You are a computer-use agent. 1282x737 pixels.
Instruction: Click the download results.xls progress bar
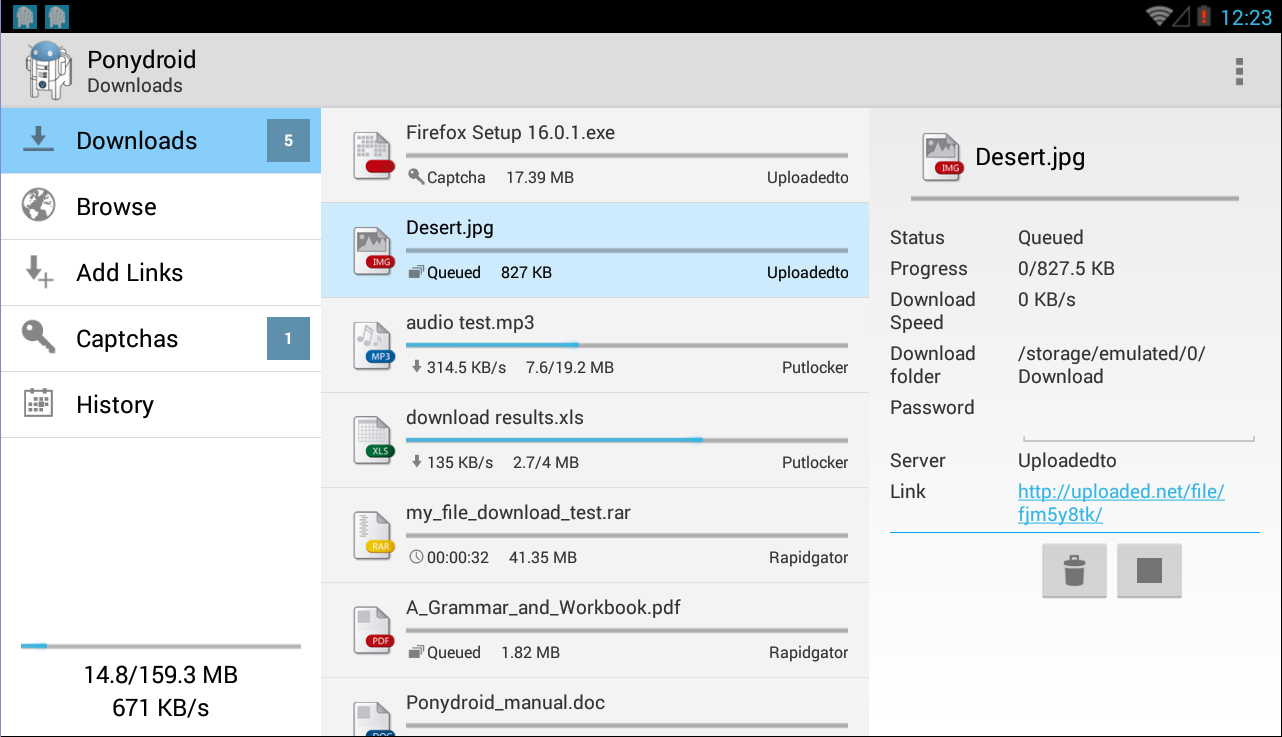pyautogui.click(x=627, y=440)
